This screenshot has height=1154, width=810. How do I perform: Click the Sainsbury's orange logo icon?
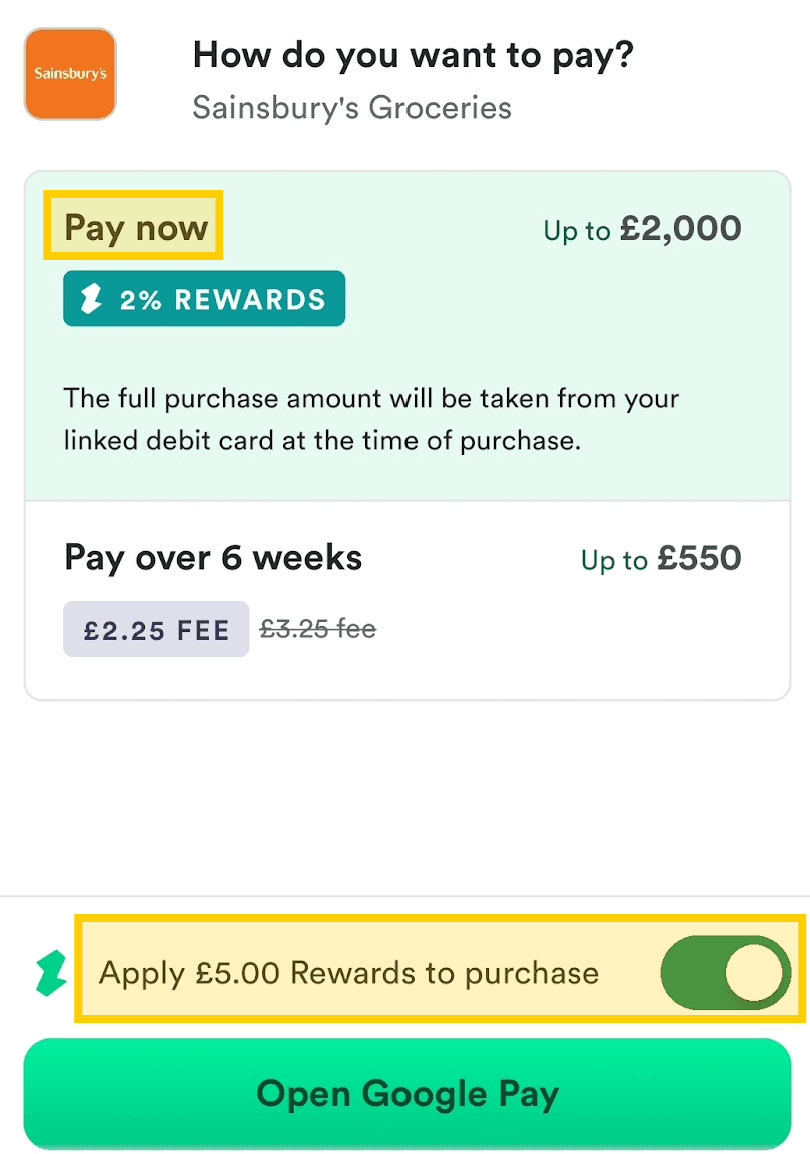(x=70, y=74)
